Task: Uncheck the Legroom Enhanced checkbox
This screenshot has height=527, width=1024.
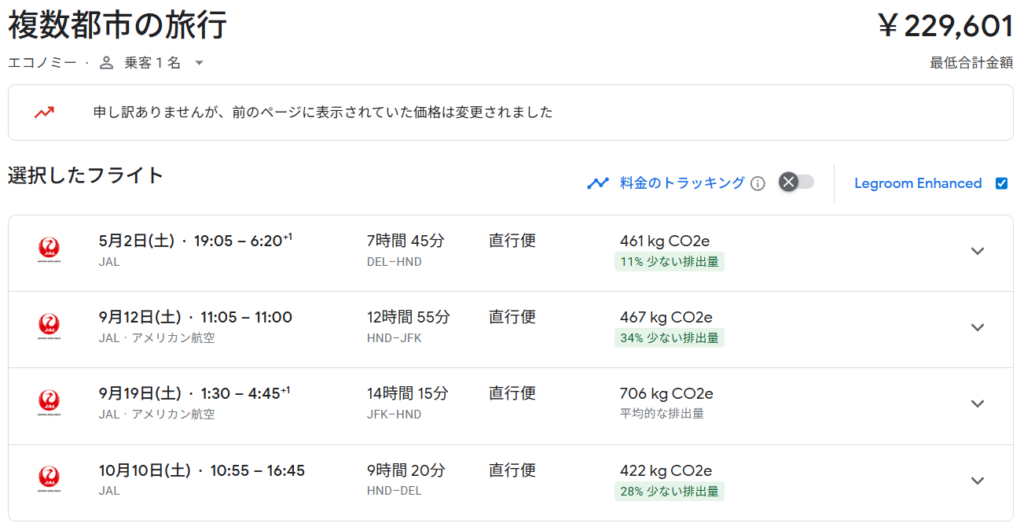Action: (x=1002, y=183)
